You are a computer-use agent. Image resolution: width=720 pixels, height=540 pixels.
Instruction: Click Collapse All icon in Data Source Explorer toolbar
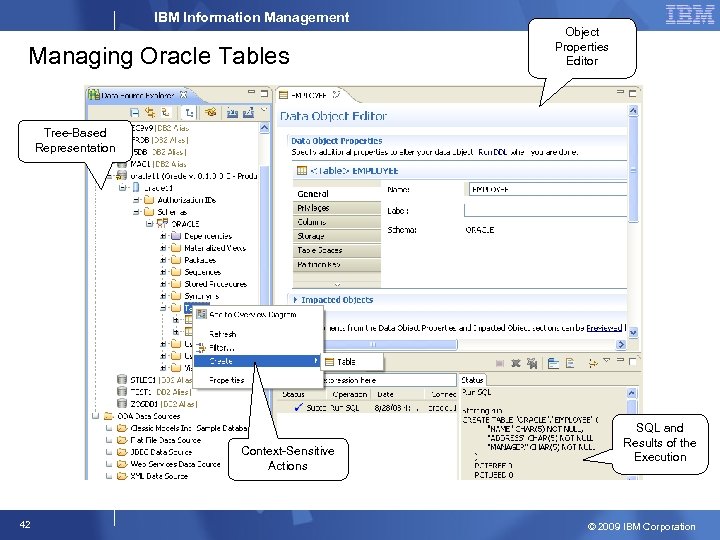pyautogui.click(x=135, y=112)
